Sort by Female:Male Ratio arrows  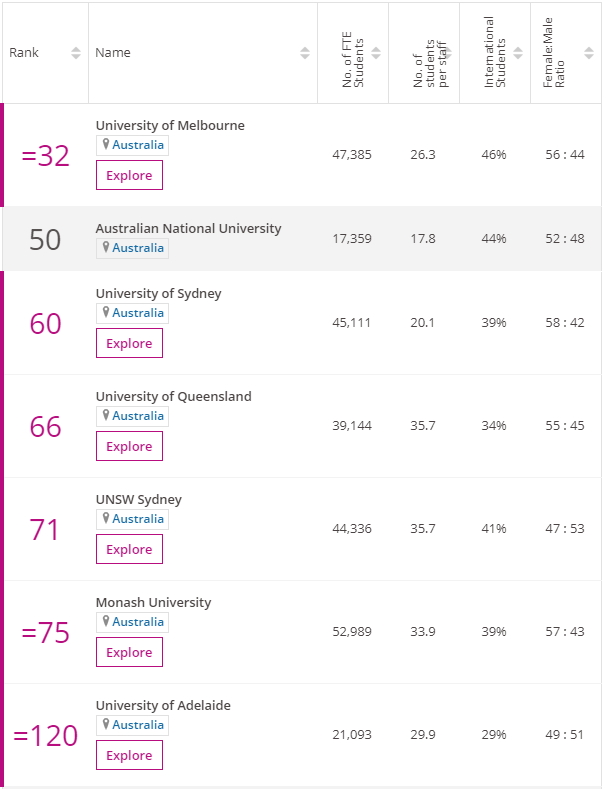pos(589,53)
